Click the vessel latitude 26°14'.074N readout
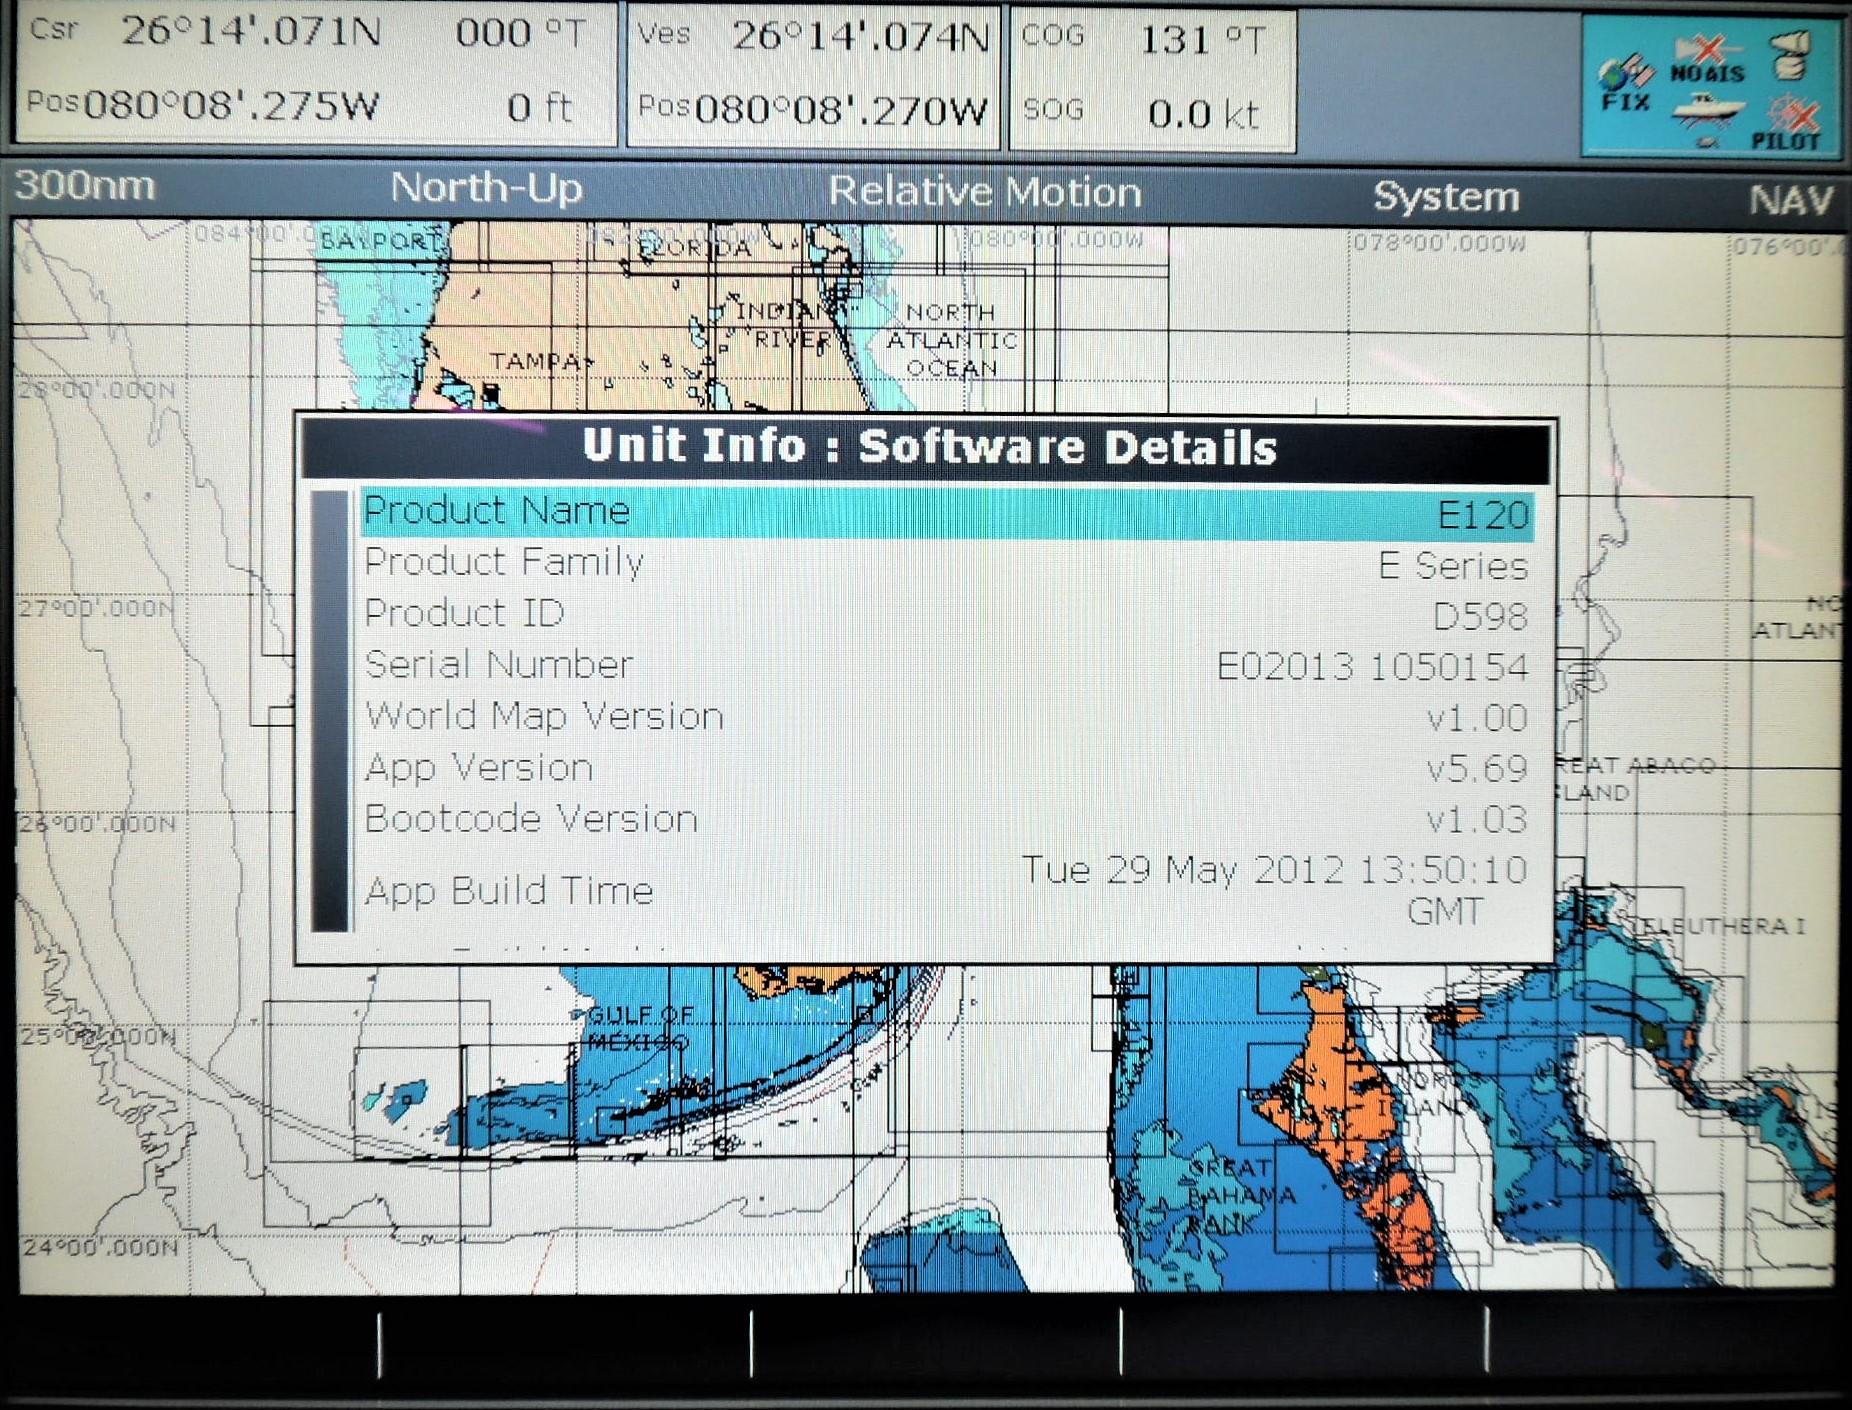This screenshot has width=1852, height=1410. pyautogui.click(x=860, y=37)
